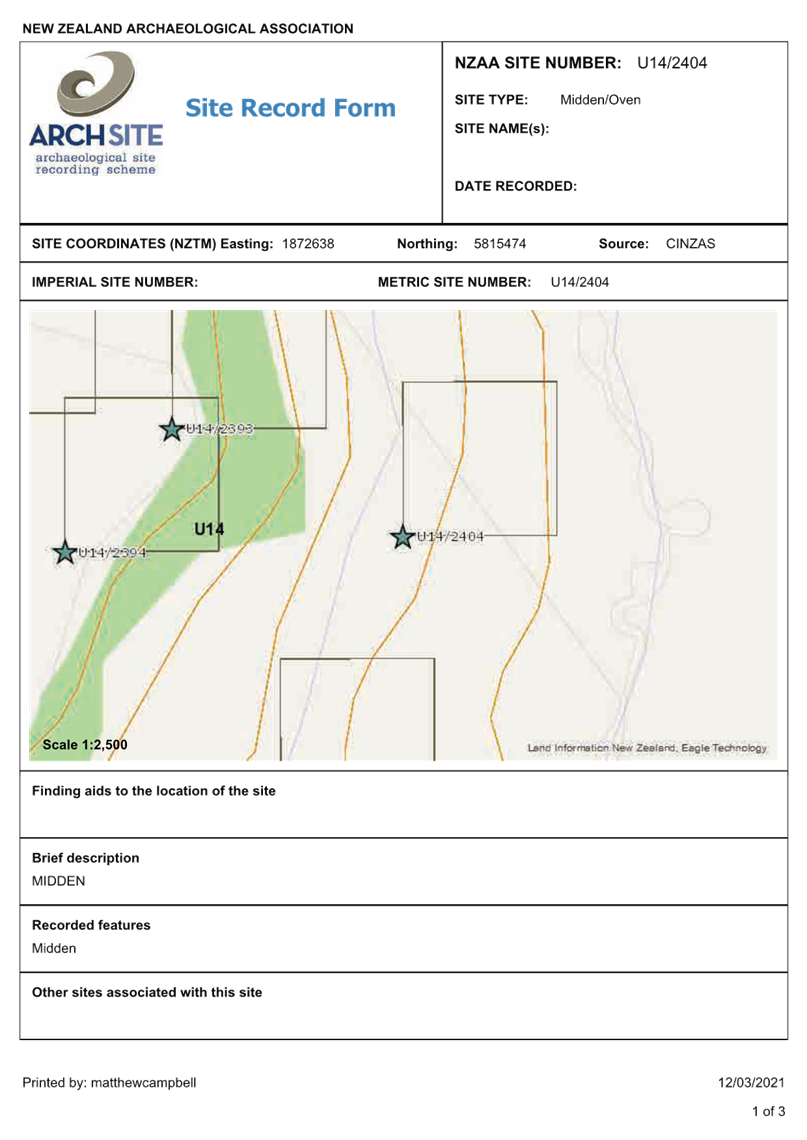Select the NZAA Site Number value U14/2404
The height and width of the screenshot is (1140, 807).
(672, 63)
